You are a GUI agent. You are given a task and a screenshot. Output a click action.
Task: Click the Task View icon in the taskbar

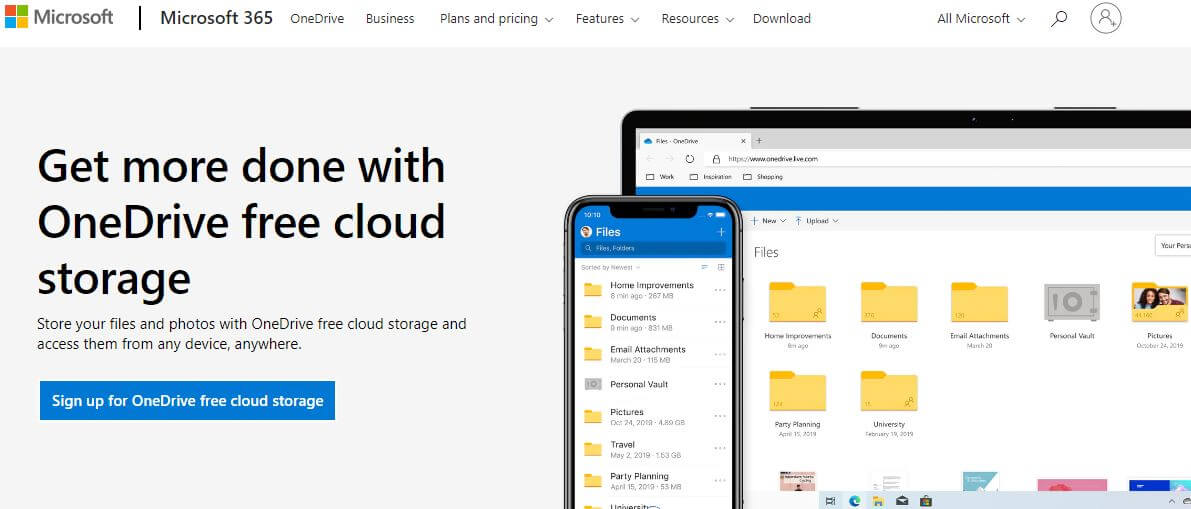(830, 501)
